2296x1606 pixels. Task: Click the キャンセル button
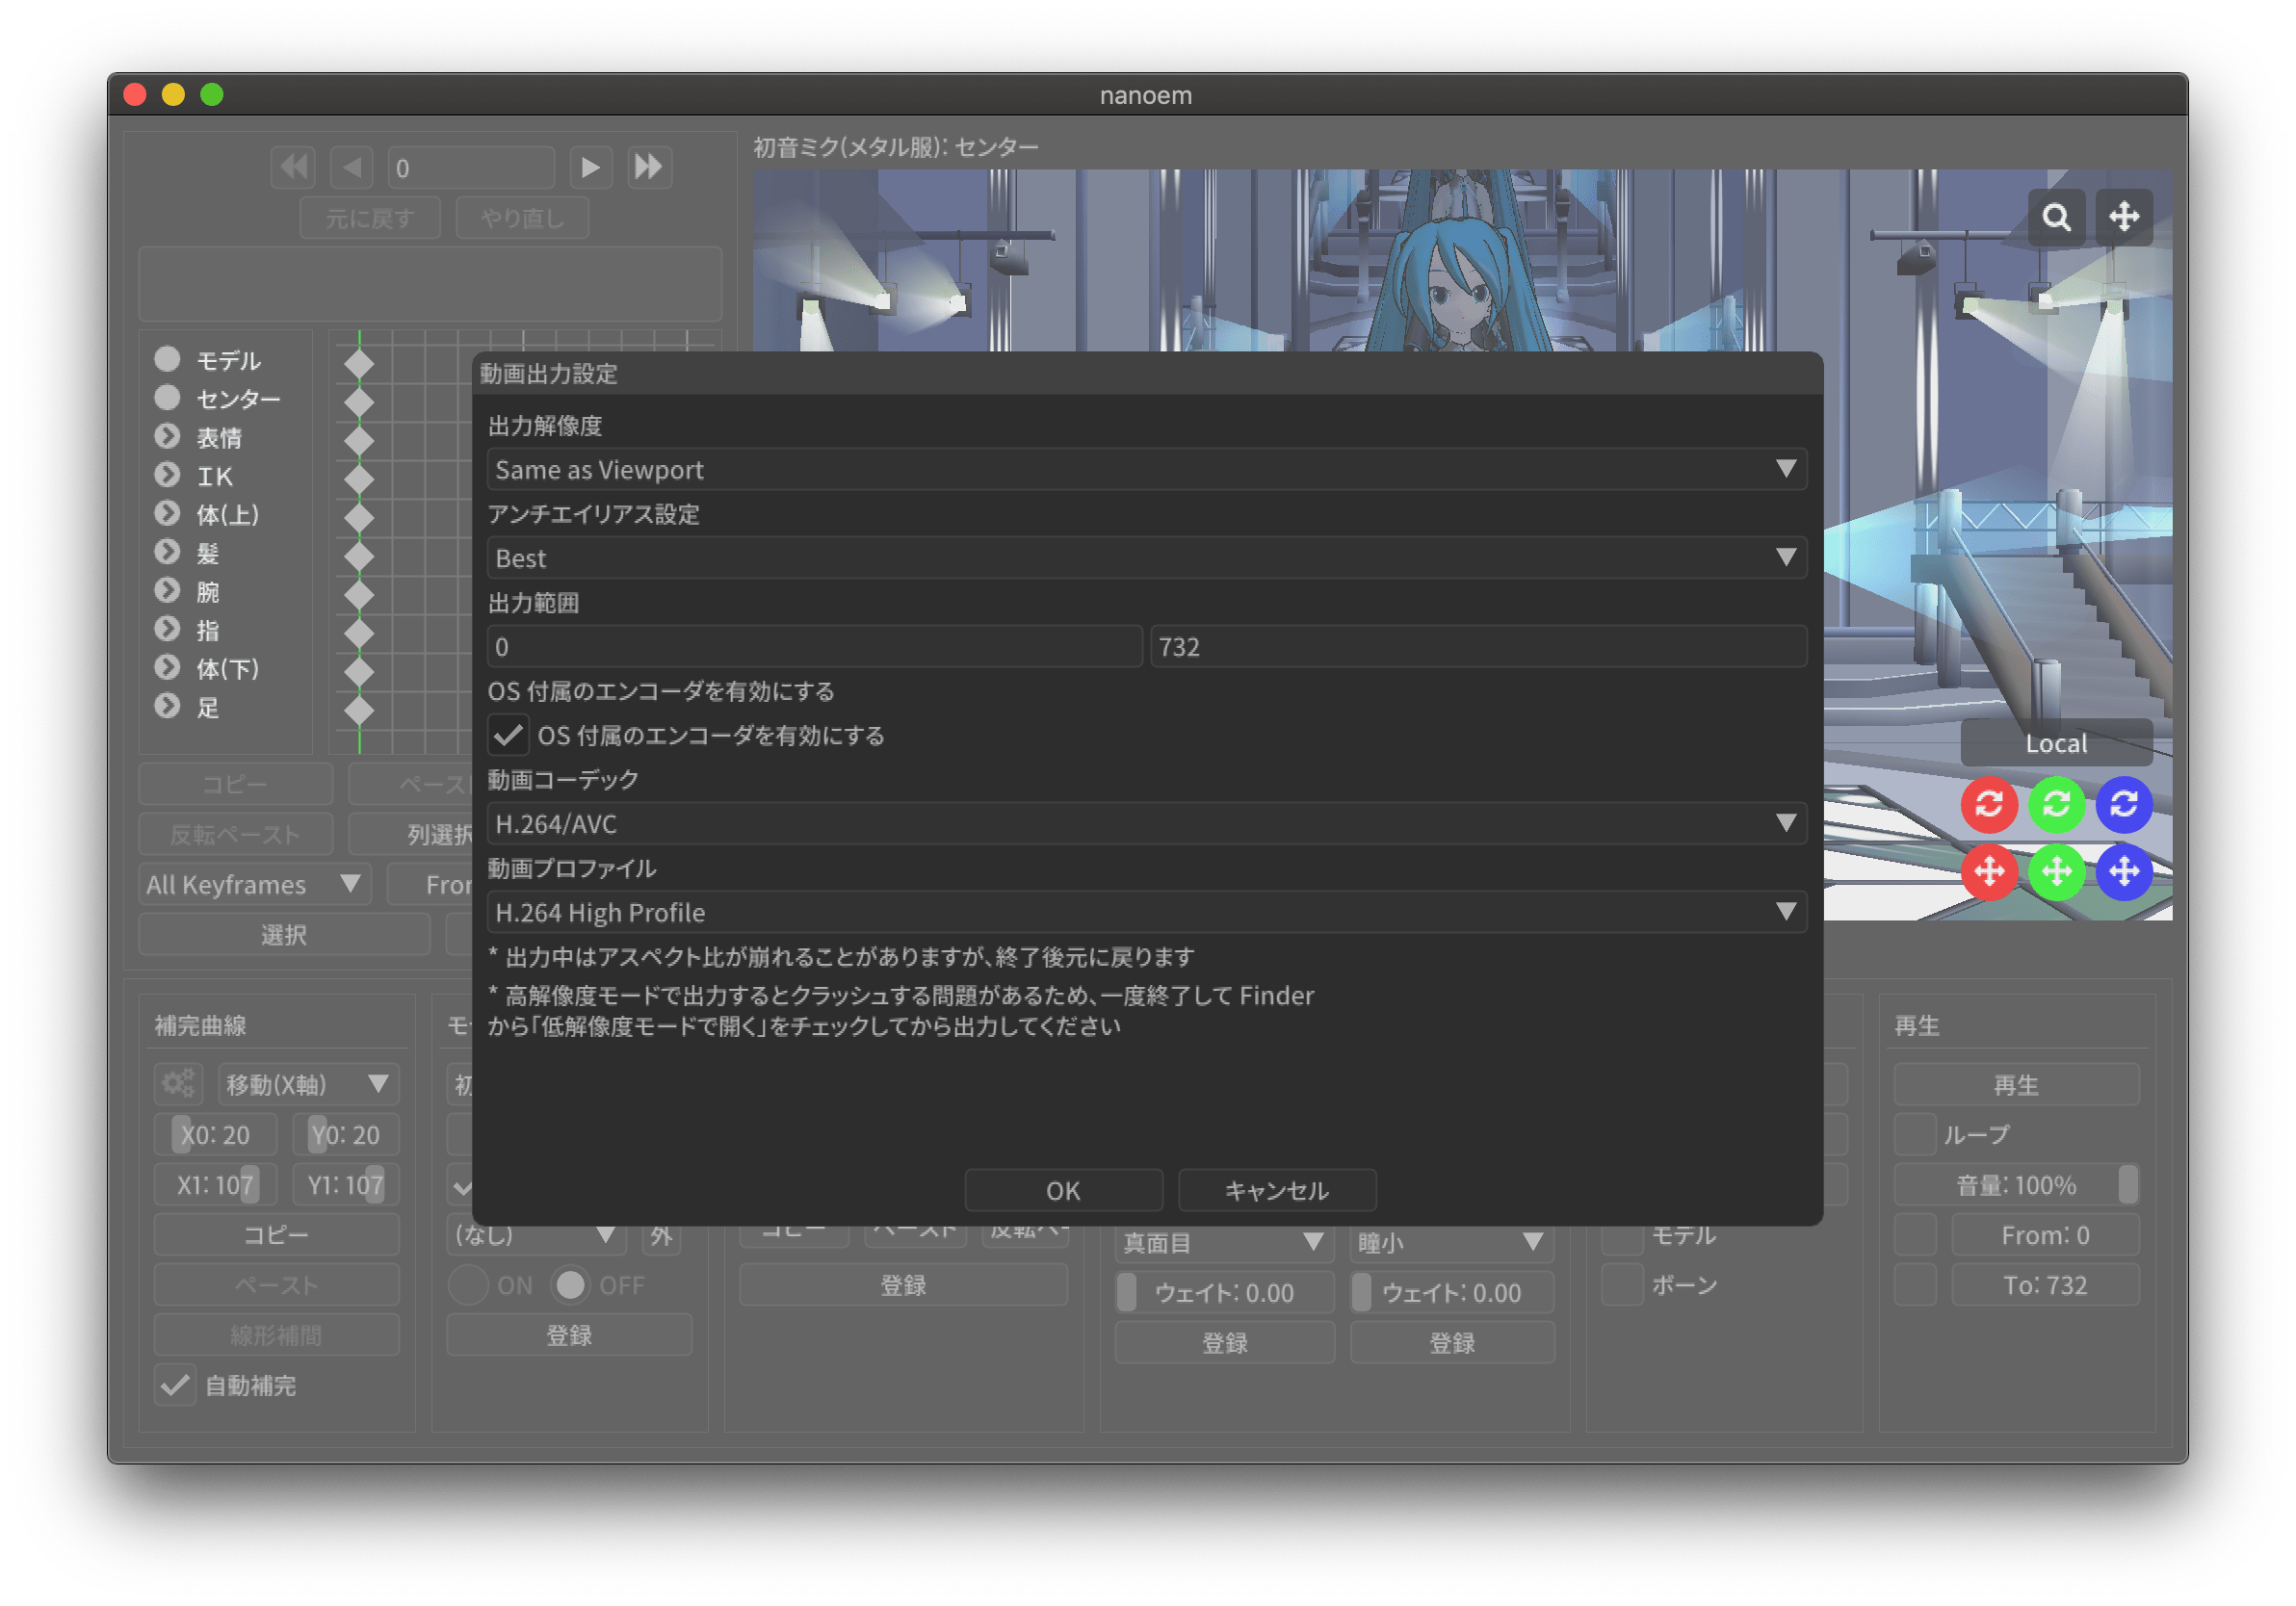pos(1277,1190)
